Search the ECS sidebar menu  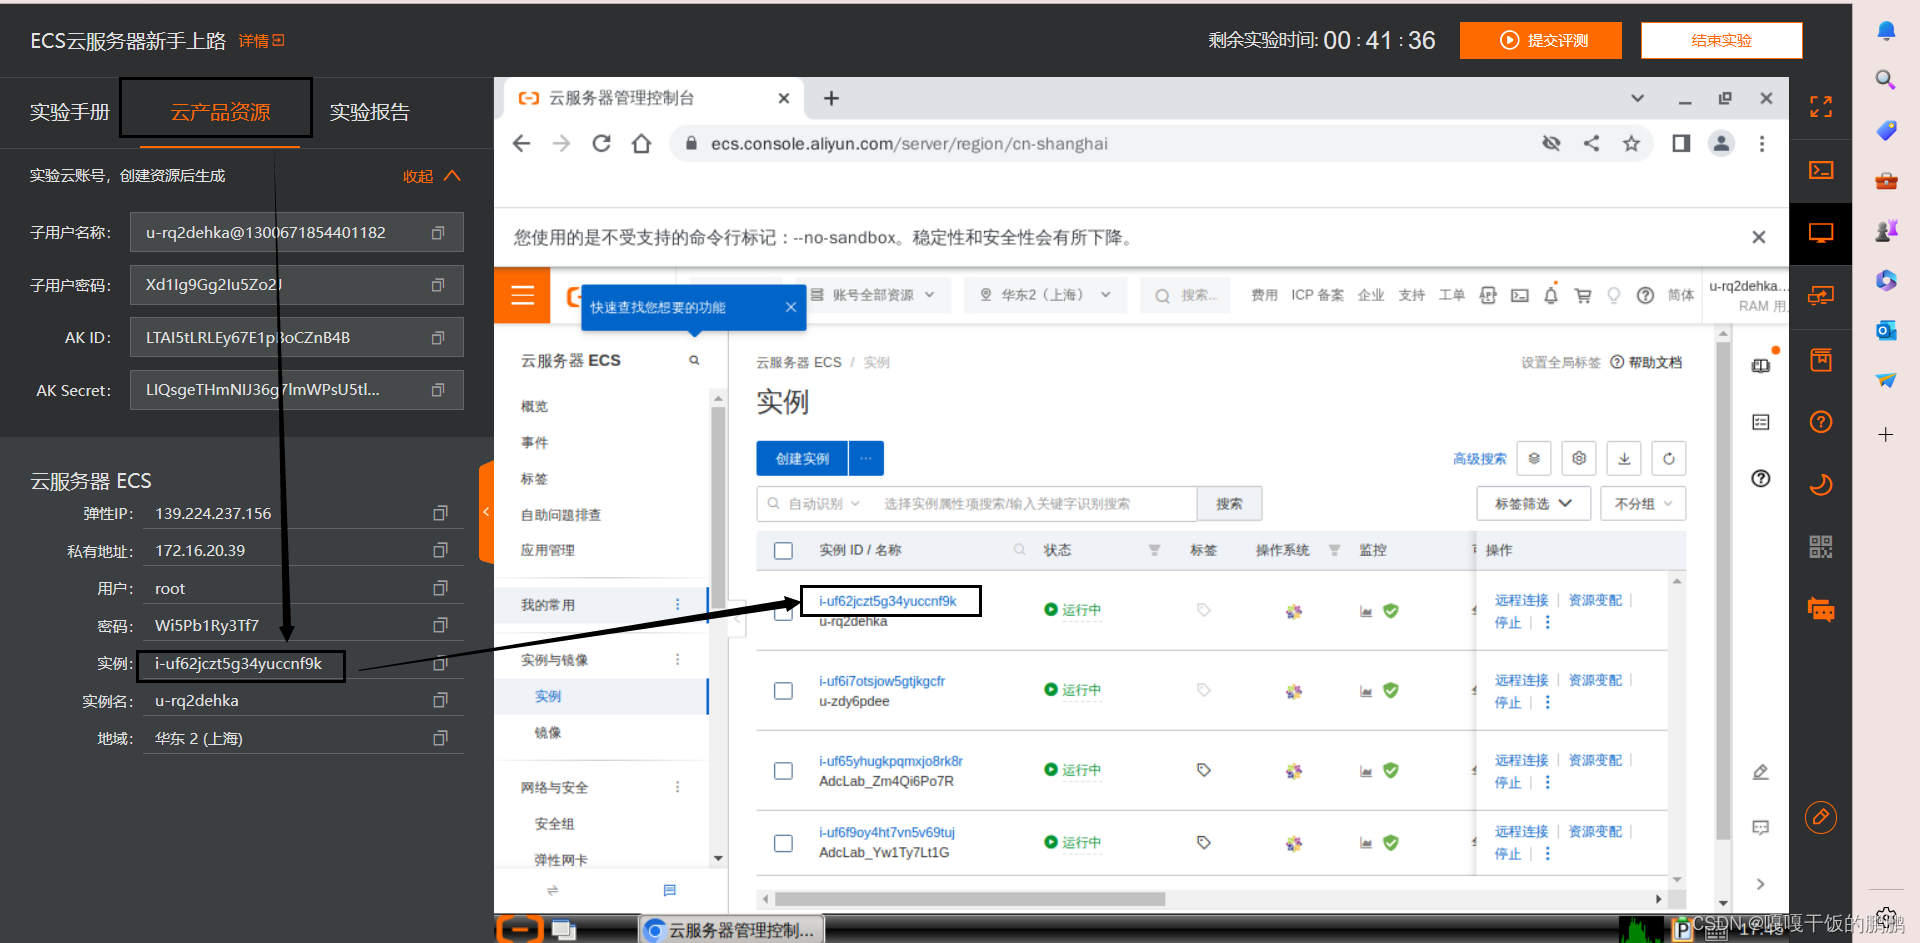pyautogui.click(x=694, y=360)
